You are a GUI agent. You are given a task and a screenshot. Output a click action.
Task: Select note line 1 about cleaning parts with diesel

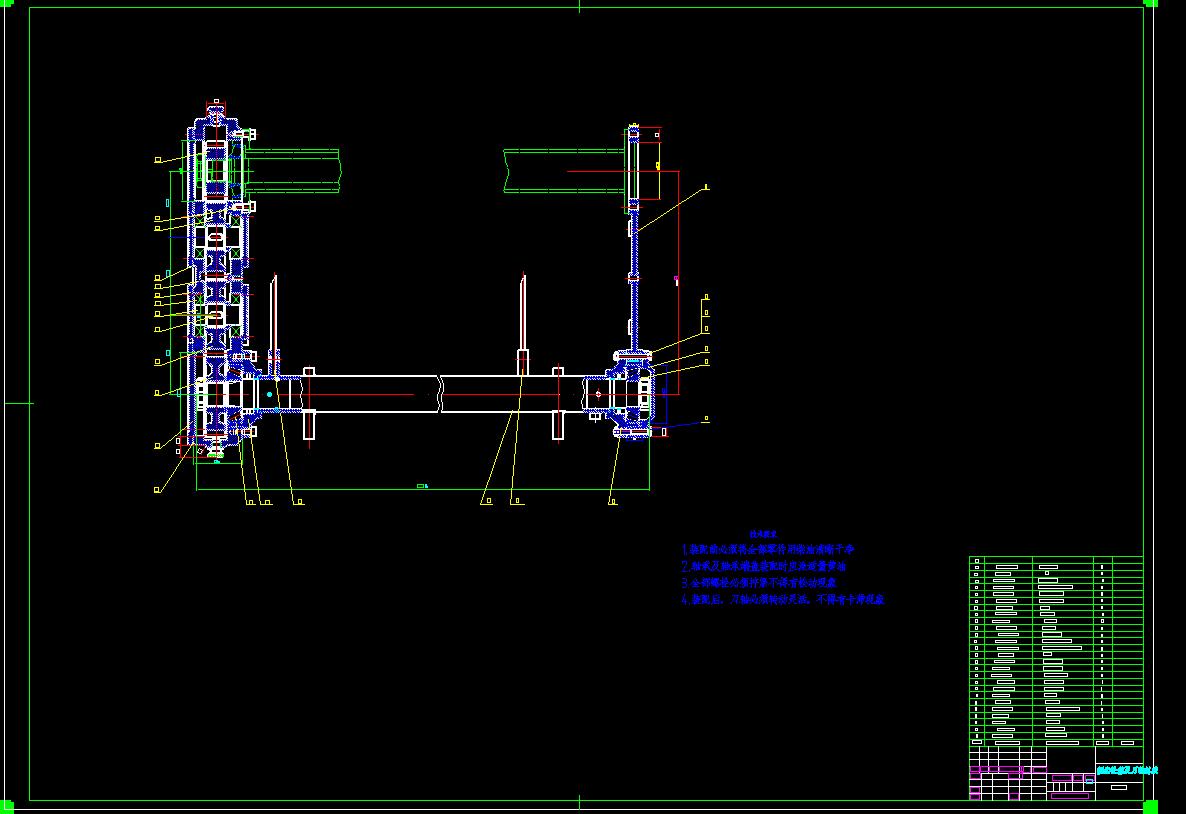768,549
